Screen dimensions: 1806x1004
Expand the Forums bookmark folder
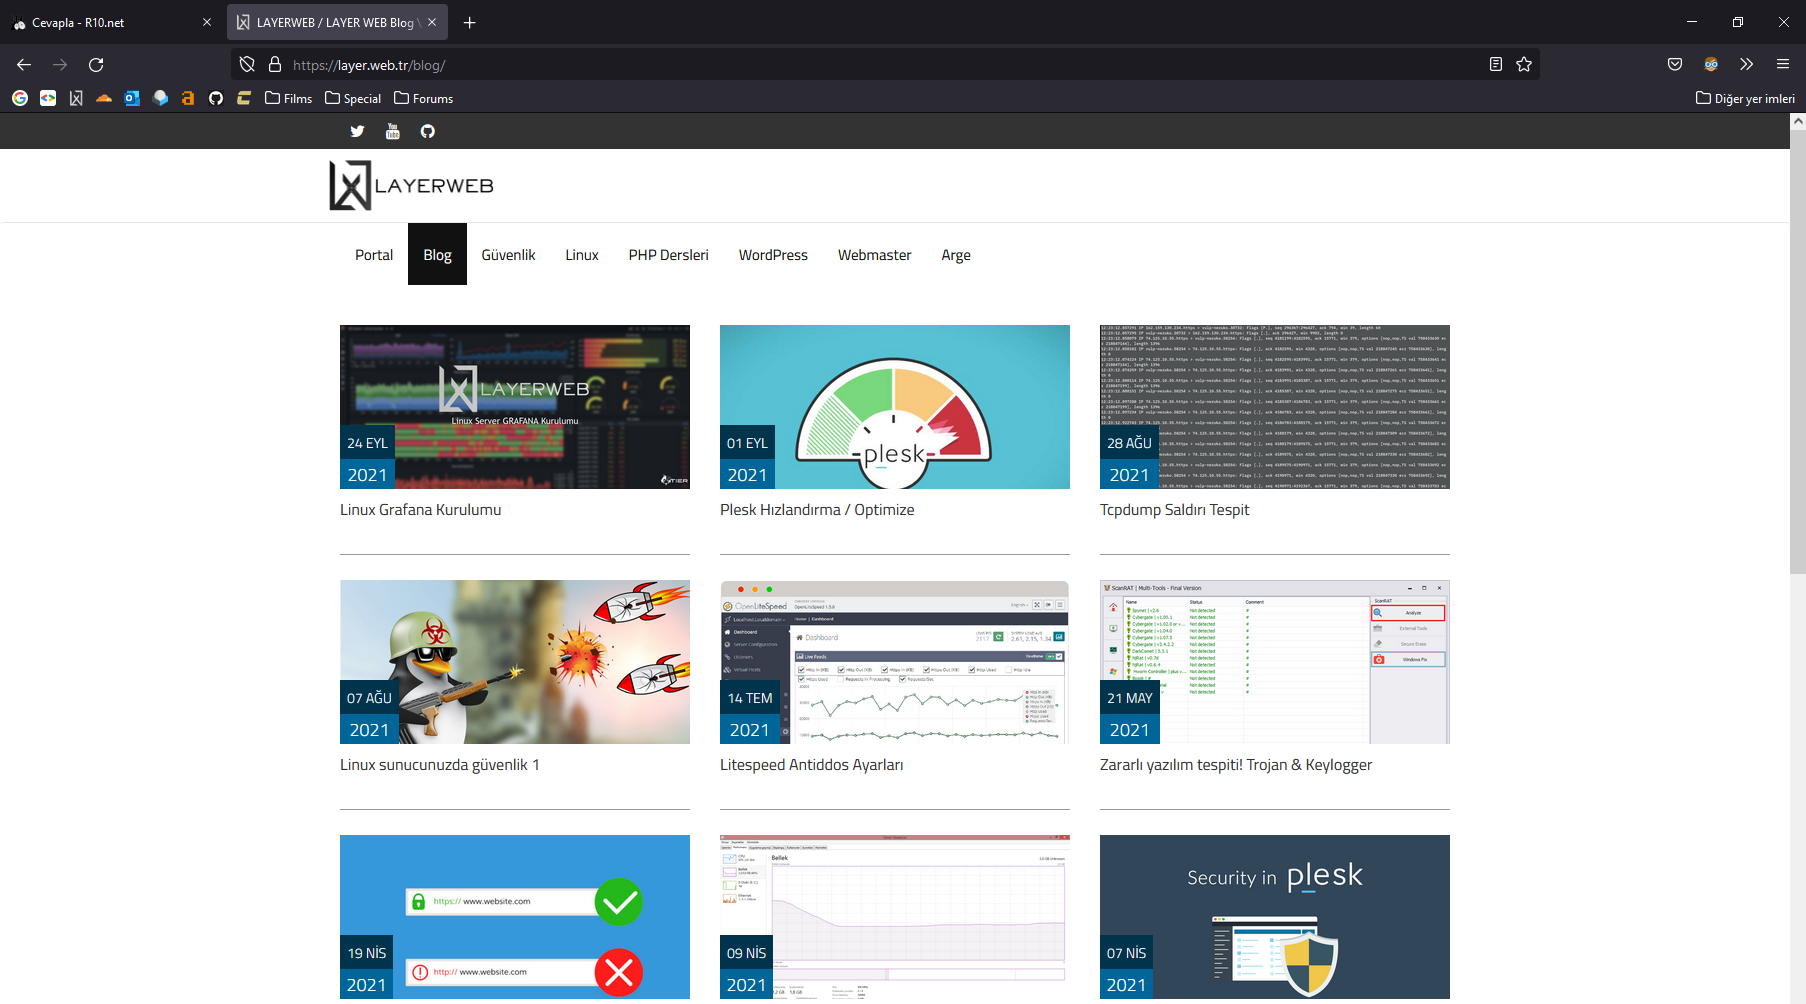(x=424, y=98)
